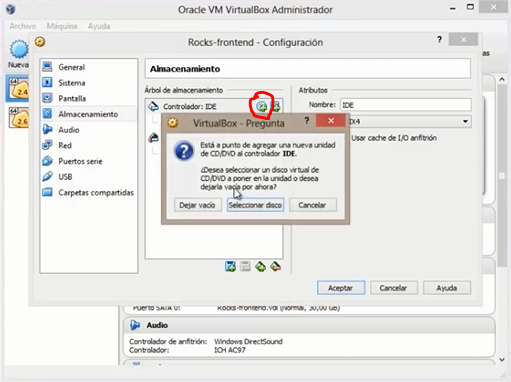This screenshot has width=511, height=382.
Task: Click the Windows DirectSound value text
Action: tap(248, 341)
